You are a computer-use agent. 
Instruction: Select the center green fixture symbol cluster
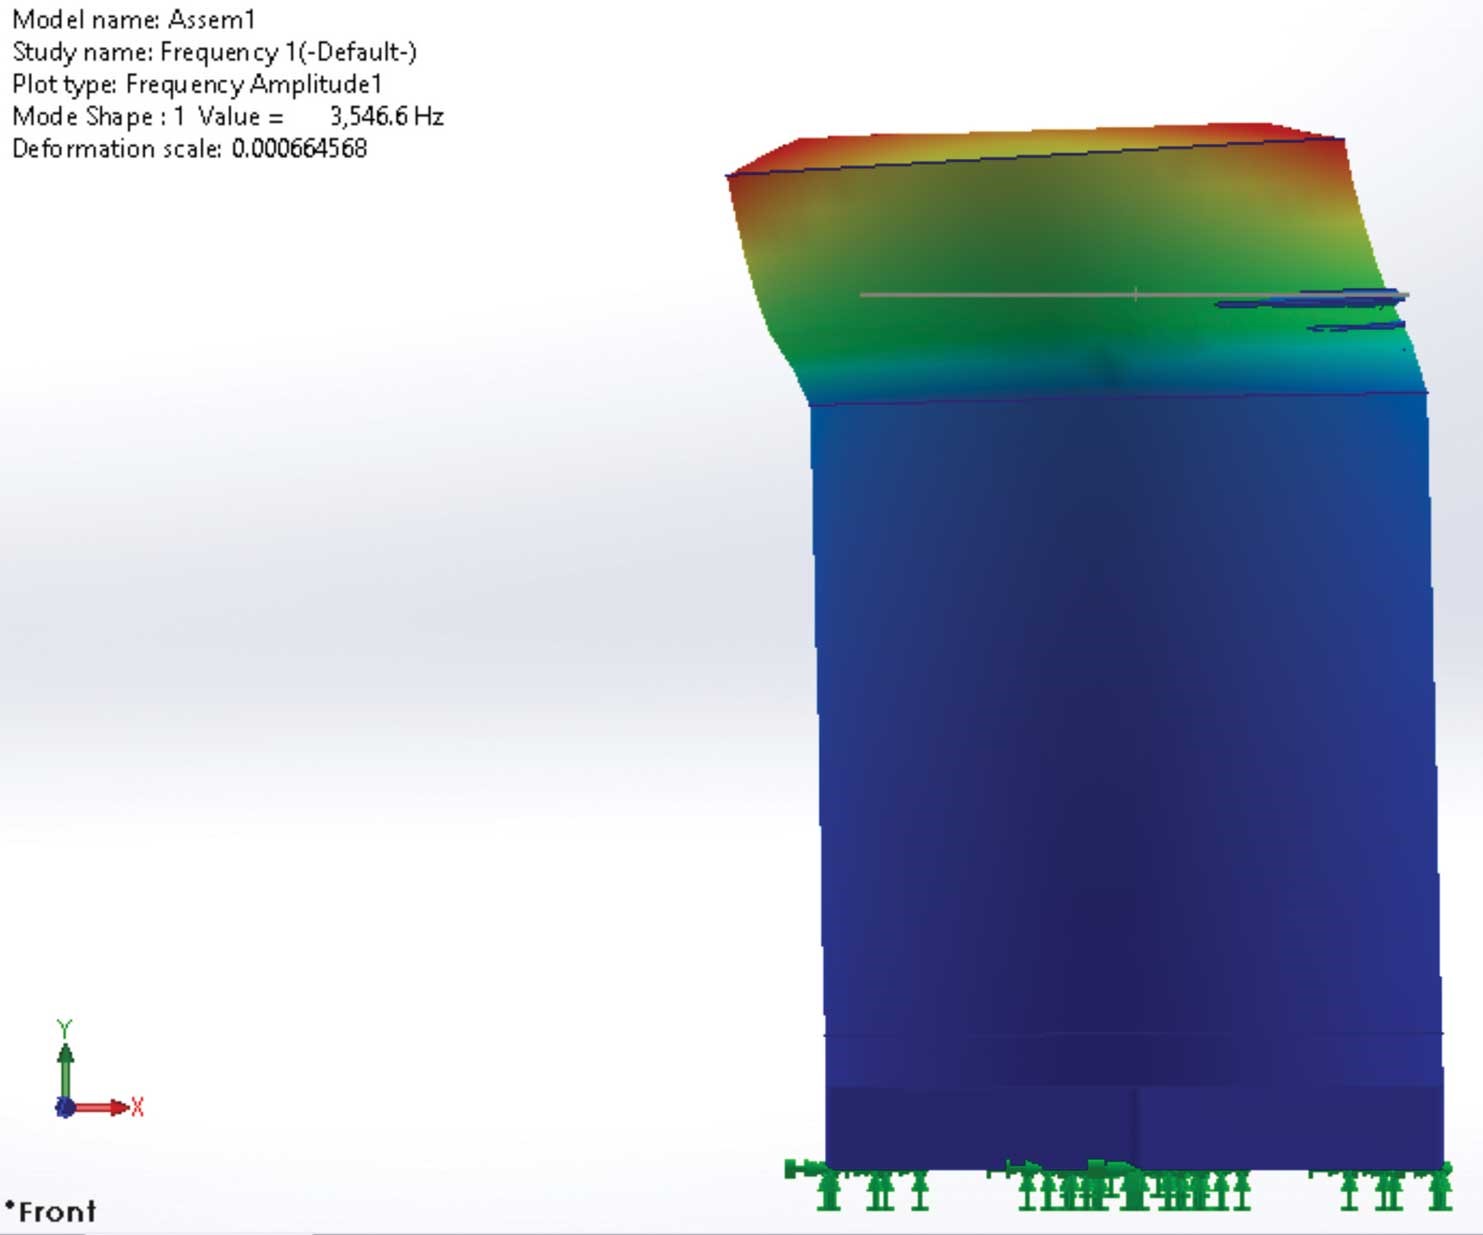(1130, 1187)
